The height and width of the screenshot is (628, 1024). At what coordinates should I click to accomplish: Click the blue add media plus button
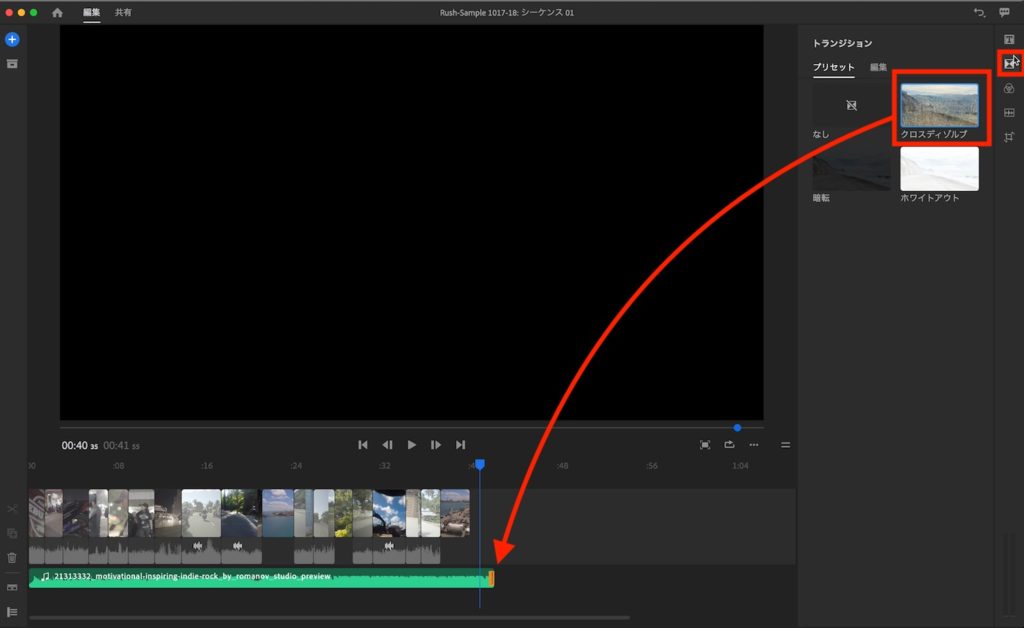[12, 40]
